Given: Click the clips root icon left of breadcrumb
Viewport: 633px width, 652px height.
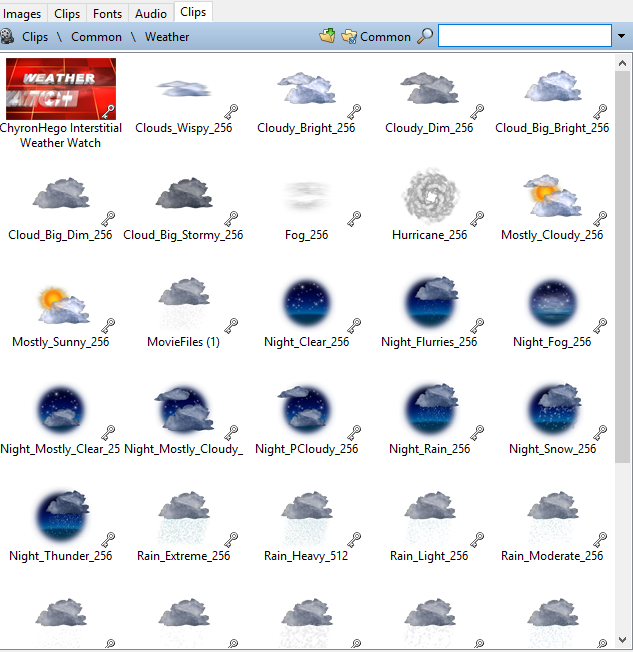Looking at the screenshot, I should [x=8, y=37].
